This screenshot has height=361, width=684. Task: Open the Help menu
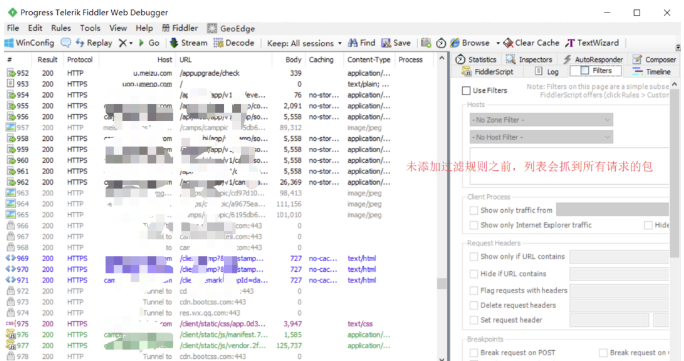pos(144,28)
